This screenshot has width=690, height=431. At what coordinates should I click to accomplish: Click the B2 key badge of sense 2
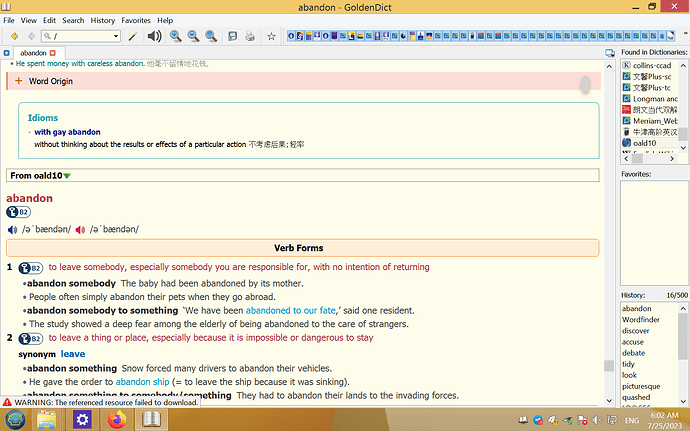pos(30,339)
